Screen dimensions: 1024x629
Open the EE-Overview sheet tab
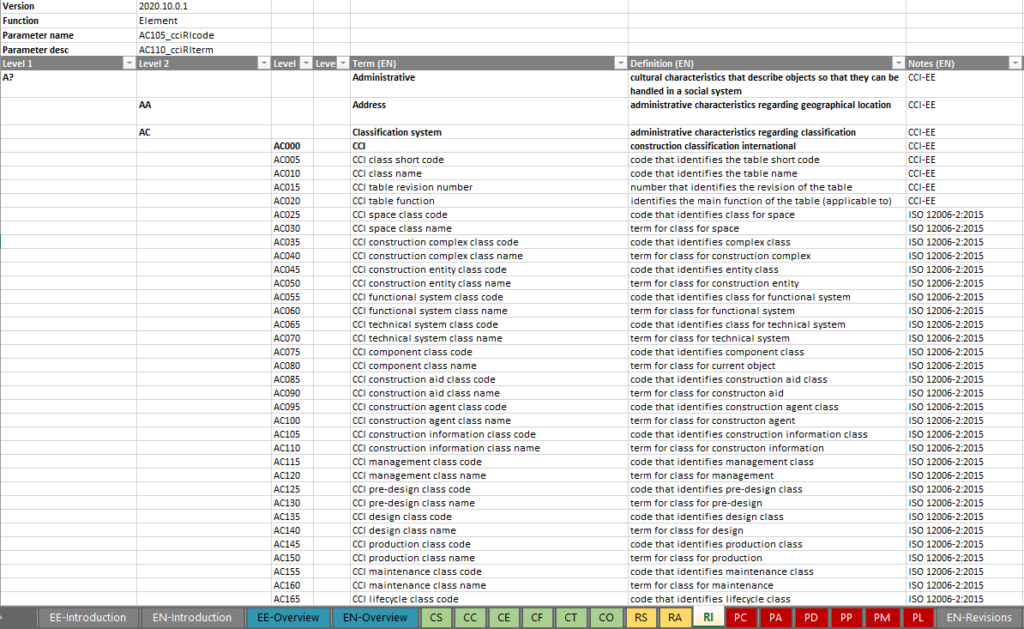288,618
